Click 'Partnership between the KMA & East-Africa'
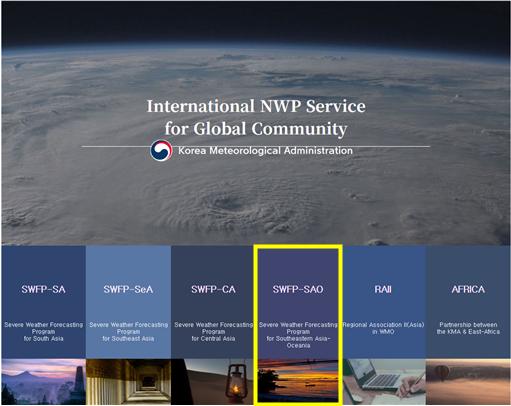This screenshot has width=511, height=406. [468, 328]
